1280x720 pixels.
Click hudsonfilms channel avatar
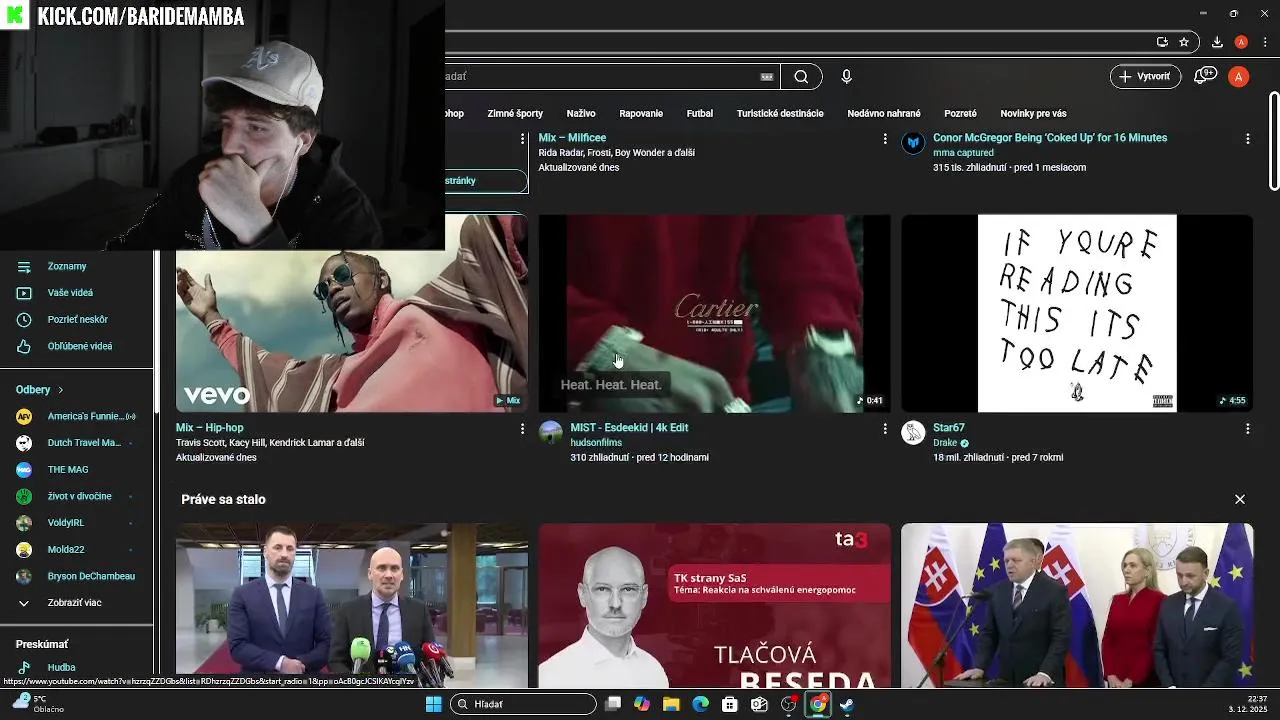coord(551,432)
